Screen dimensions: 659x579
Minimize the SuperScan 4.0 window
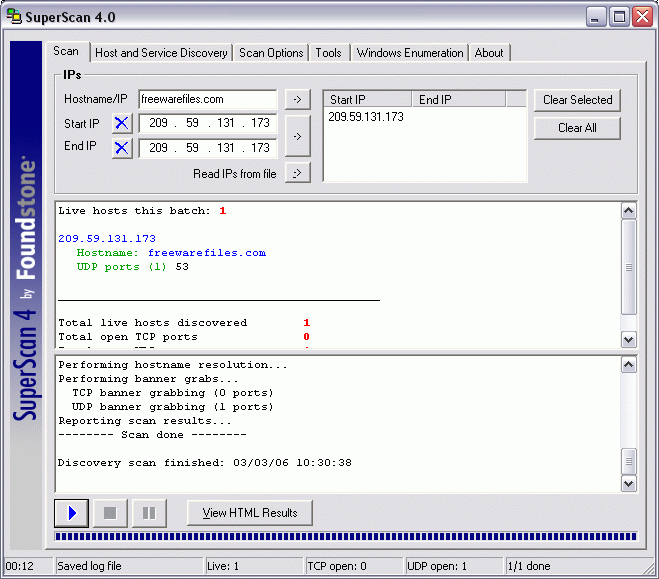coord(596,17)
